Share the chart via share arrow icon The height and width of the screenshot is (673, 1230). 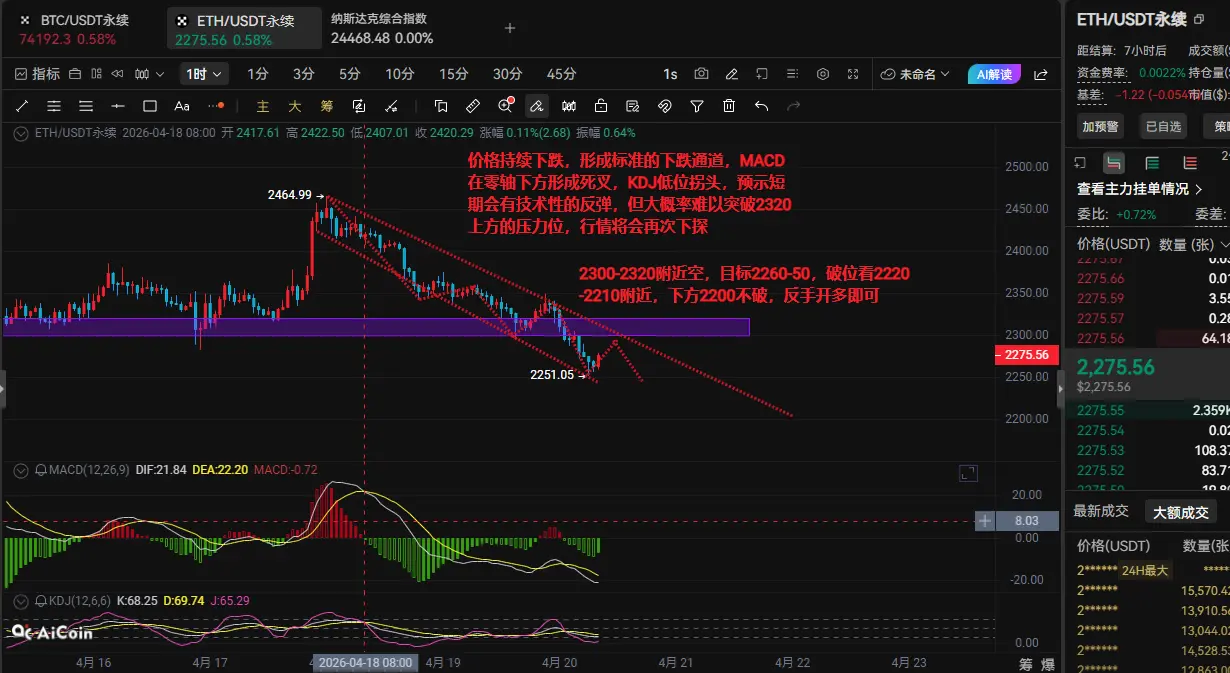[x=1041, y=74]
